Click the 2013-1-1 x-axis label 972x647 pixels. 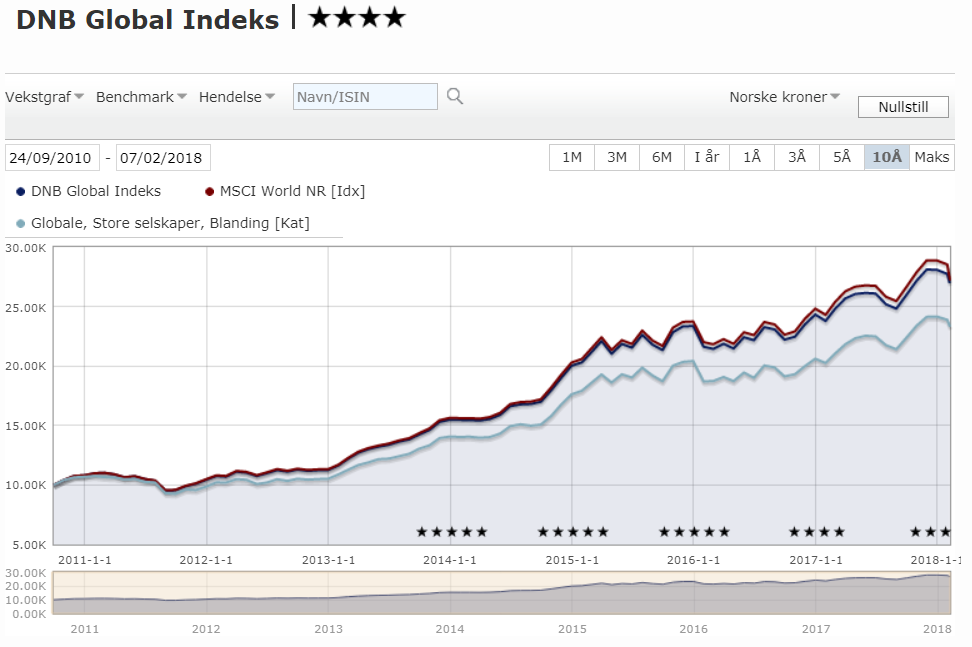(x=329, y=560)
